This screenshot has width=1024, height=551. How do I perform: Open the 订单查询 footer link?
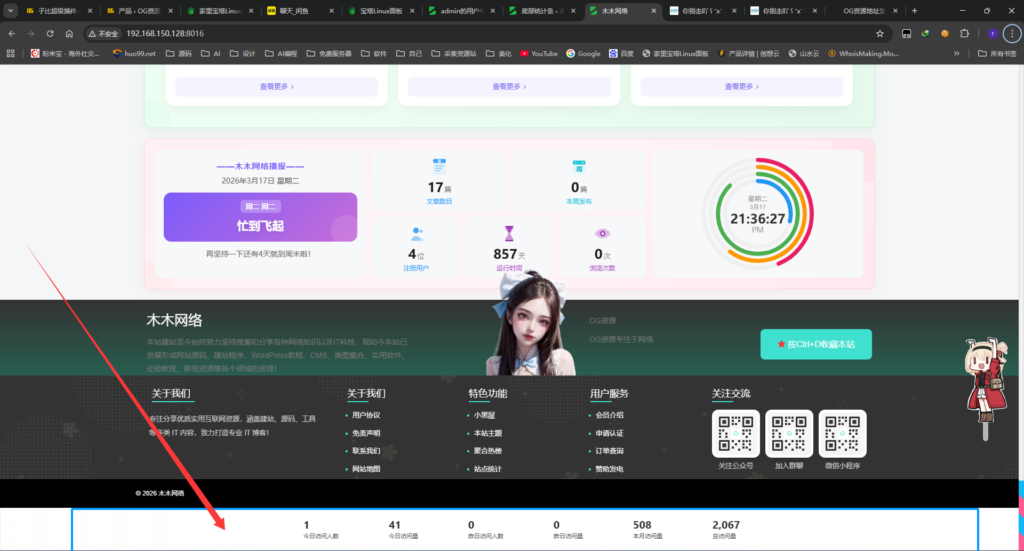(x=609, y=450)
